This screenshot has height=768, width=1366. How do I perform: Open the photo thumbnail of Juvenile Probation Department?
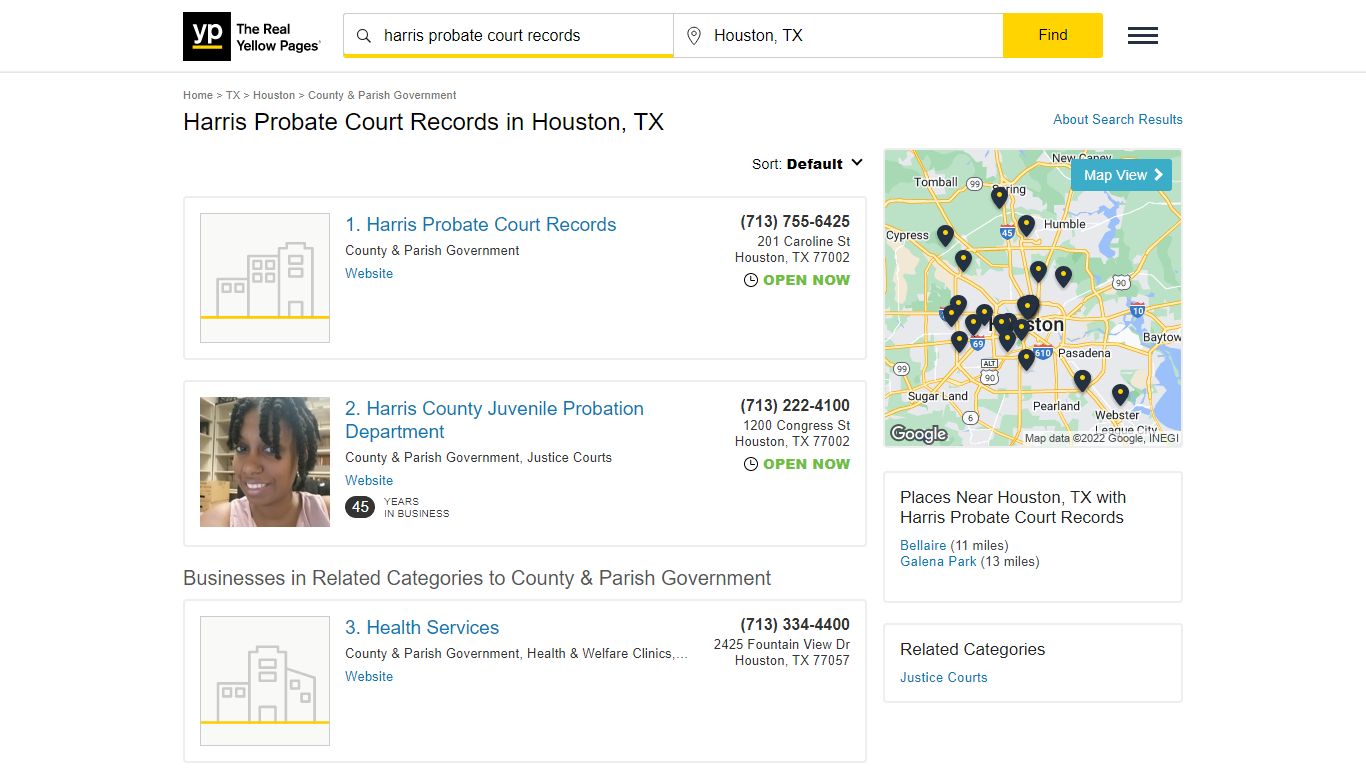tap(265, 462)
